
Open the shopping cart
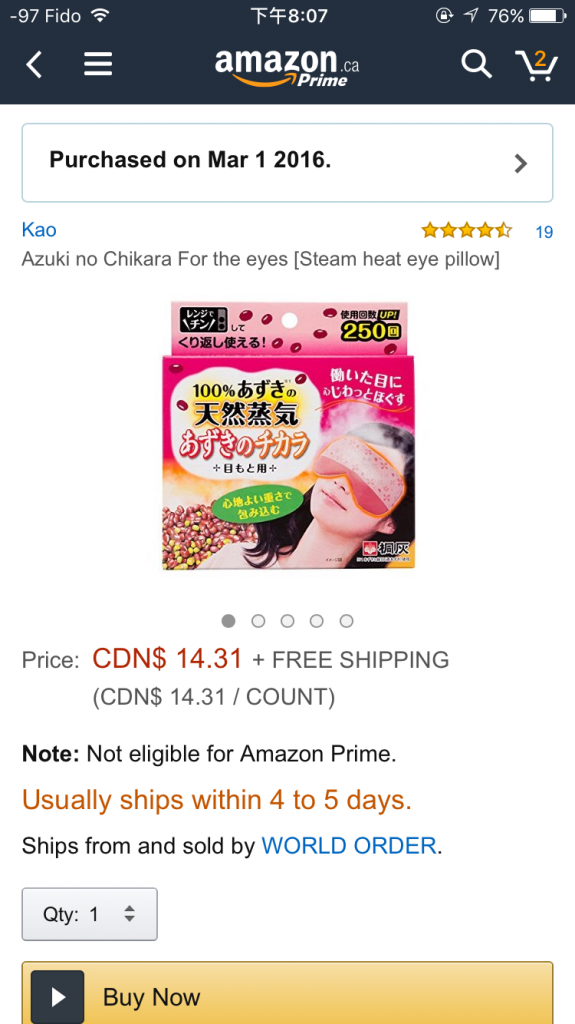point(536,65)
